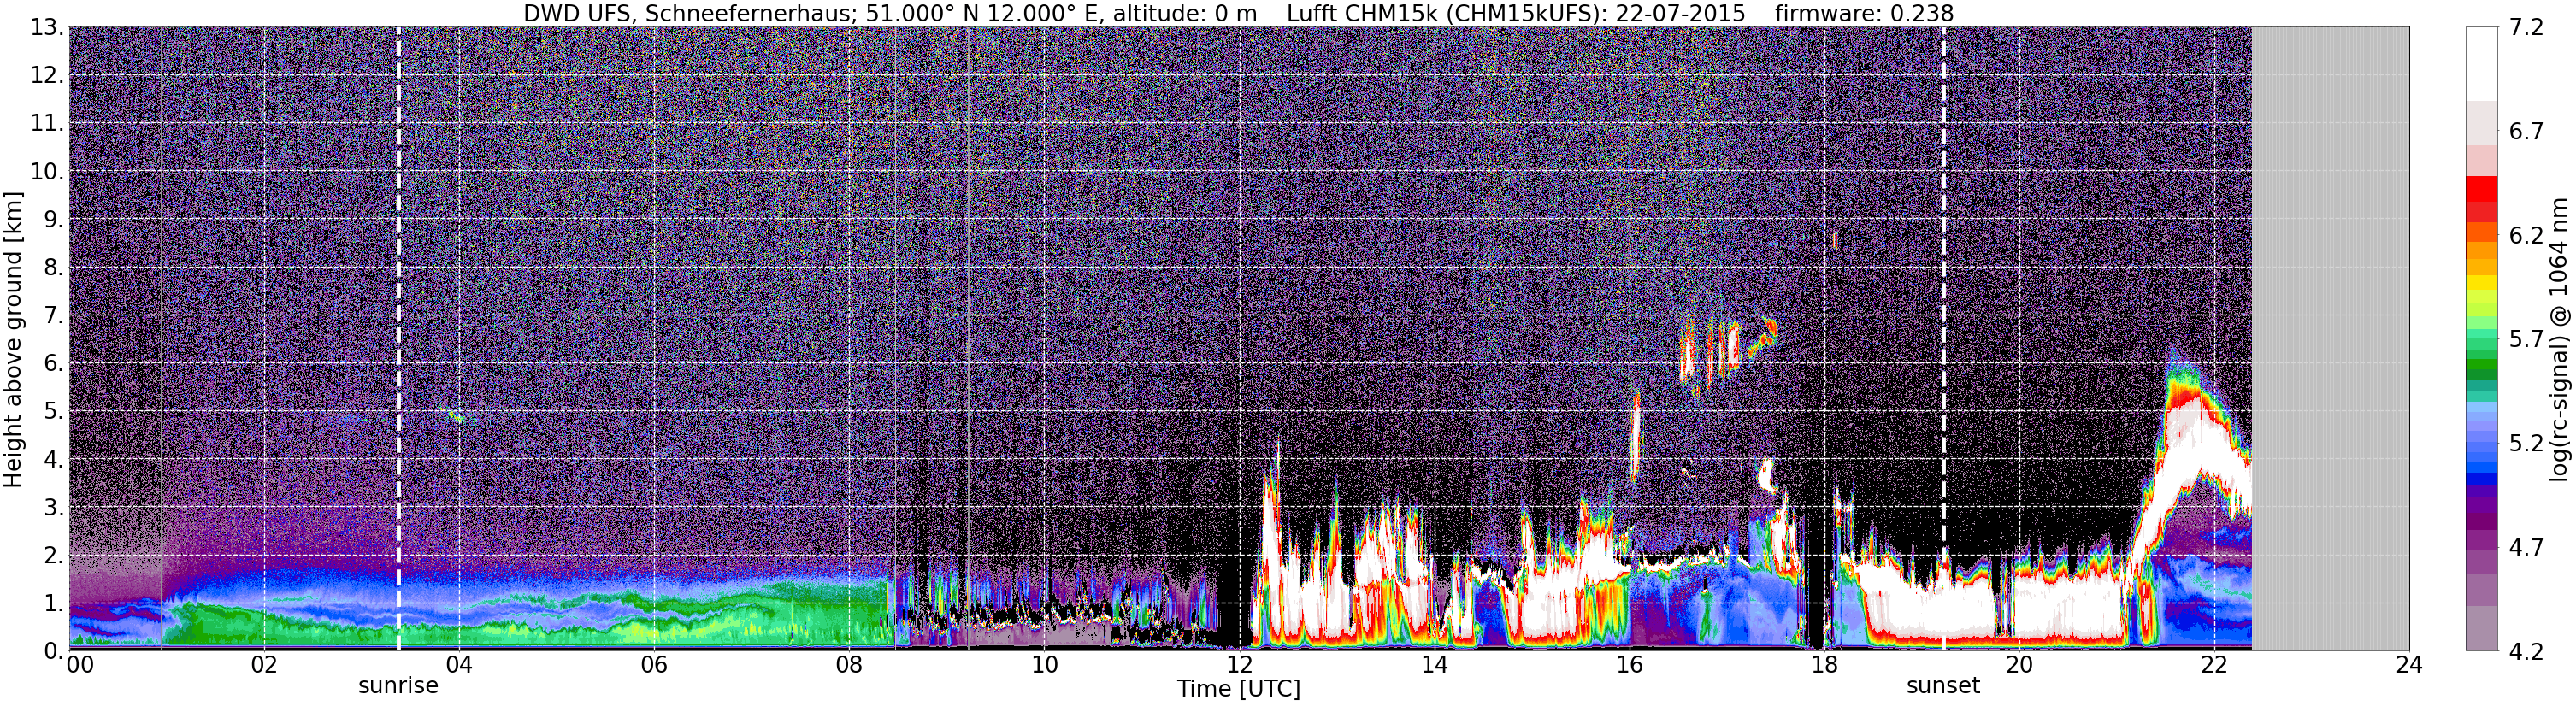
Task: Click the colorbar tick value 7.2
Action: 2527,28
